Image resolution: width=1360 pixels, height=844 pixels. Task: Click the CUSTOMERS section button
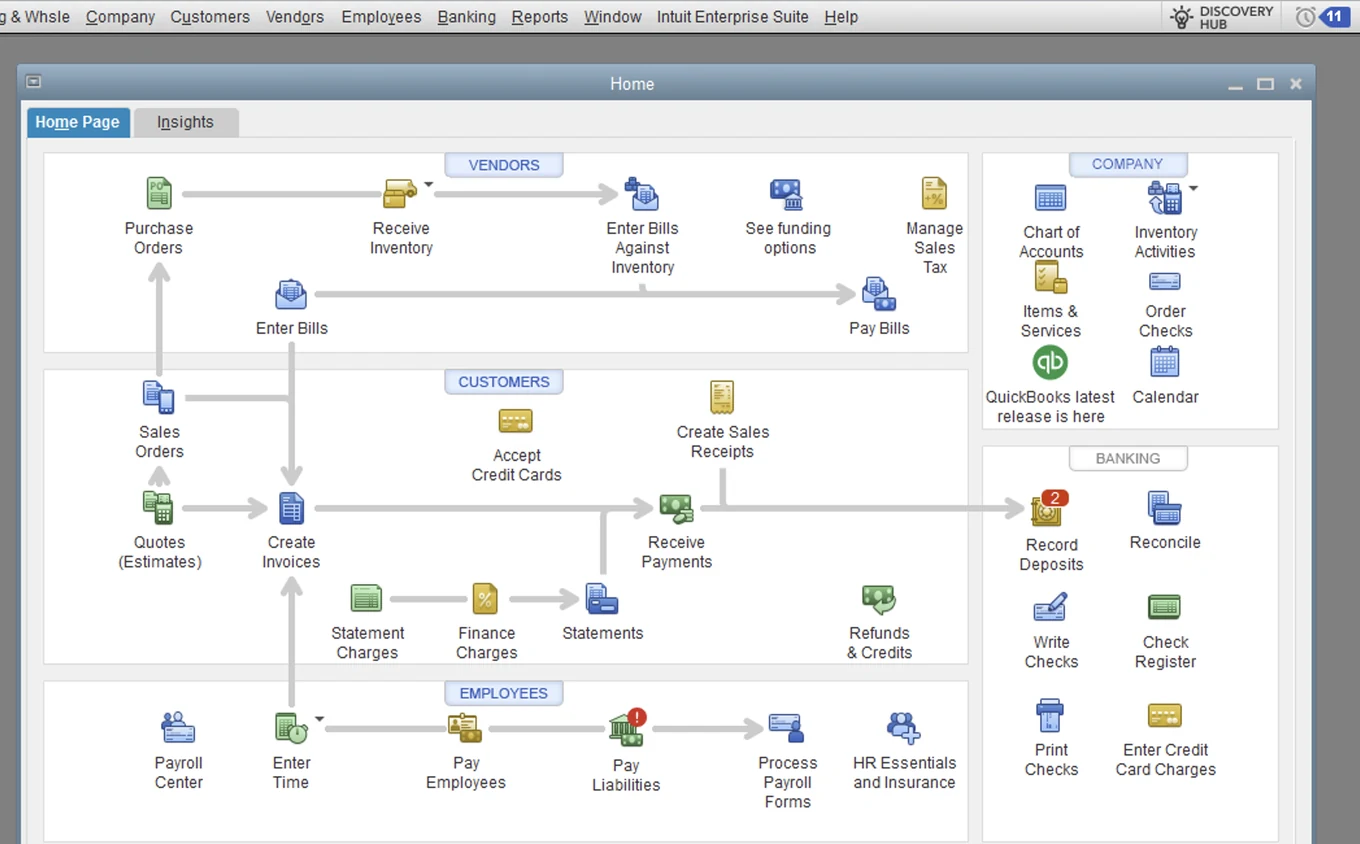pos(504,382)
